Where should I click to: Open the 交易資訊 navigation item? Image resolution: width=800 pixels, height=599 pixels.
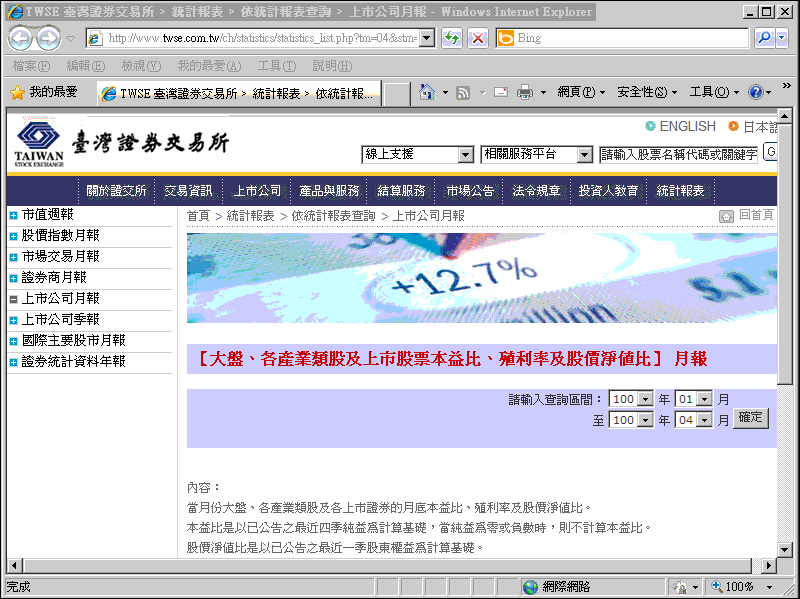coord(188,191)
